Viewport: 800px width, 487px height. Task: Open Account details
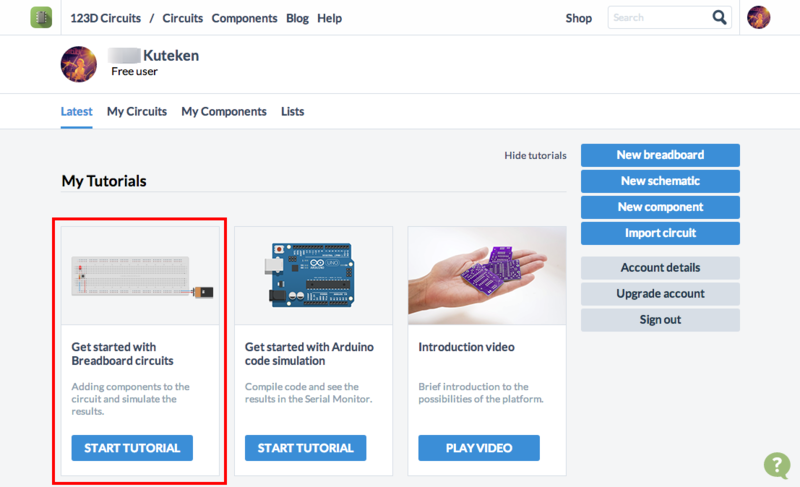(660, 268)
